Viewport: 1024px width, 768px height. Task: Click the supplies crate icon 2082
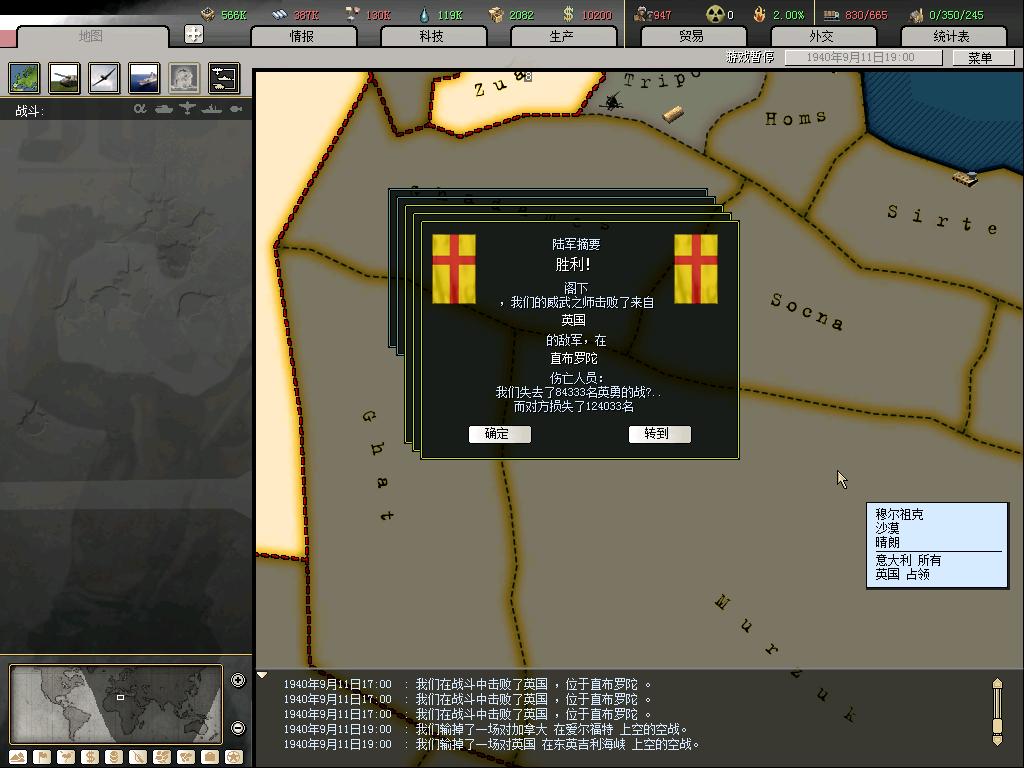point(496,14)
